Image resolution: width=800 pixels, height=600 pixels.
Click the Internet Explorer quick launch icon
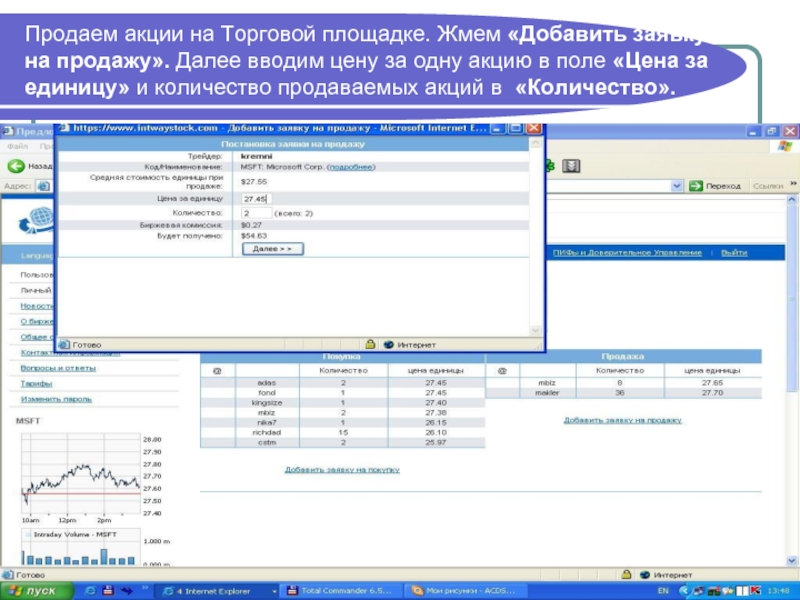pyautogui.click(x=91, y=591)
